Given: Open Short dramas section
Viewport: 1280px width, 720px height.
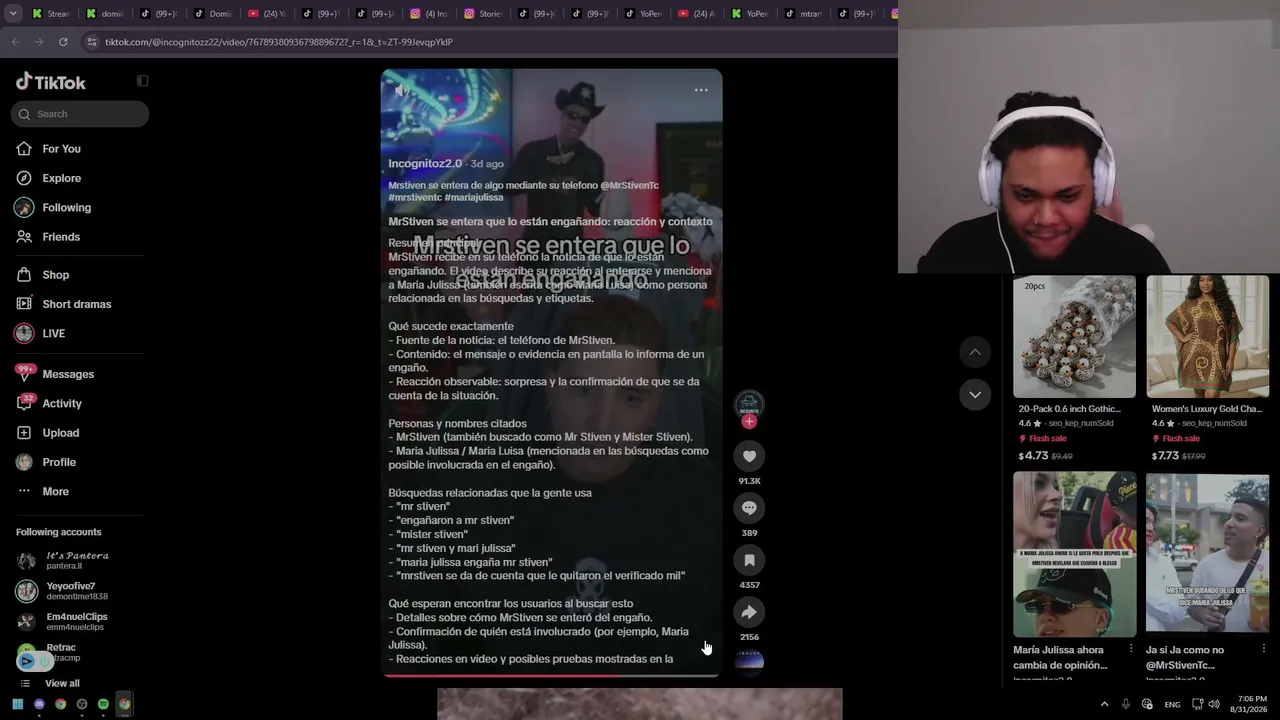Looking at the screenshot, I should point(76,304).
